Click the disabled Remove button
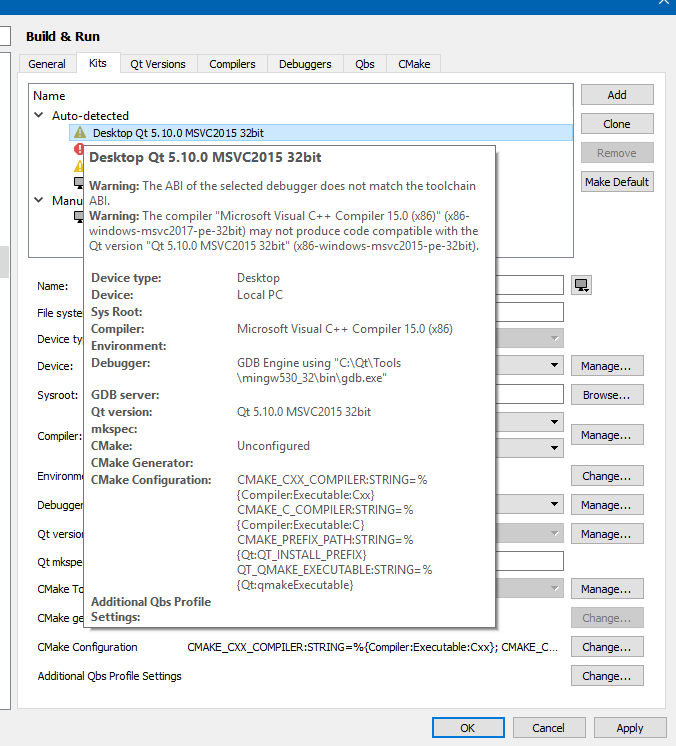This screenshot has width=676, height=746. pyautogui.click(x=617, y=153)
